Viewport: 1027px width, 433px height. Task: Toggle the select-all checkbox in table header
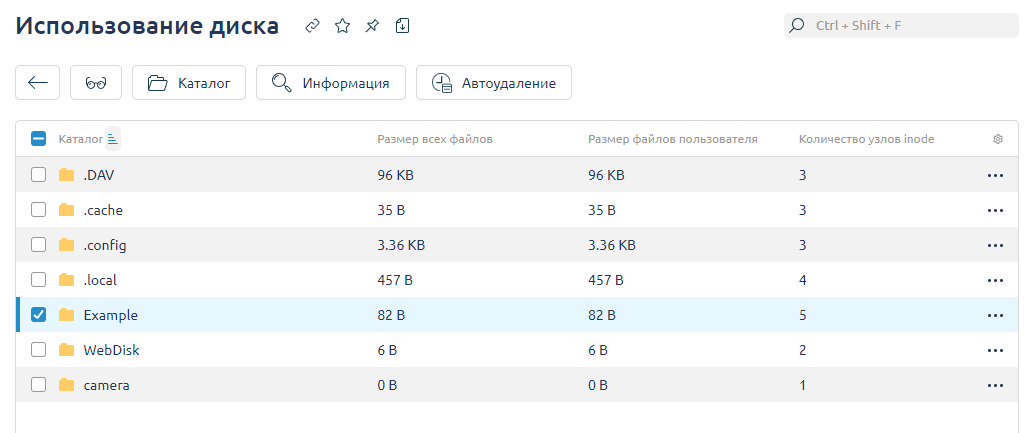39,139
